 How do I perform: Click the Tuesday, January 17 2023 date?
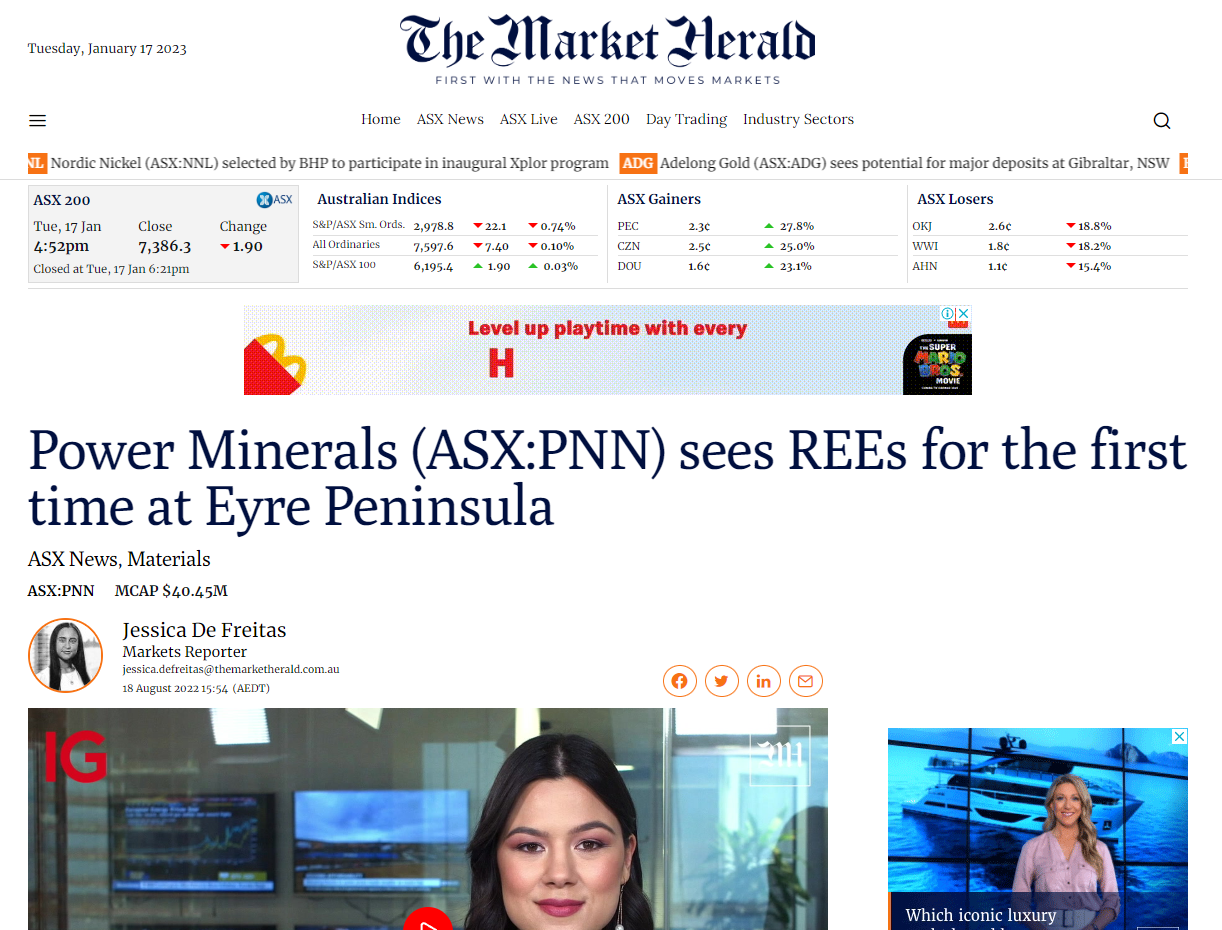click(107, 48)
